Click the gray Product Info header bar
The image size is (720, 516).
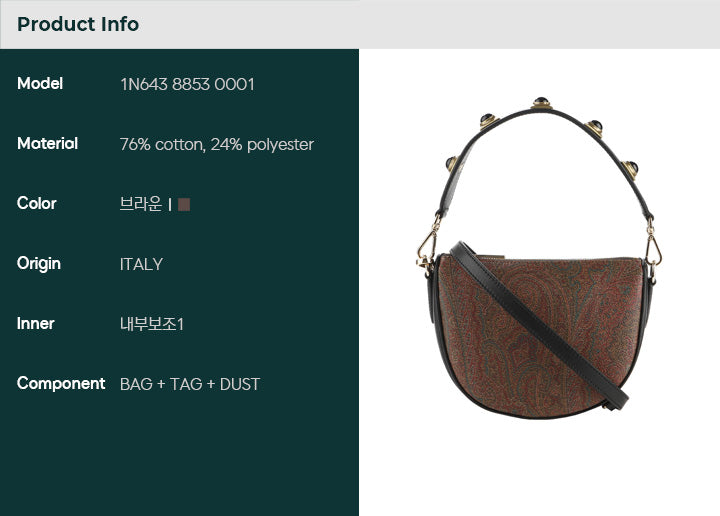click(360, 24)
